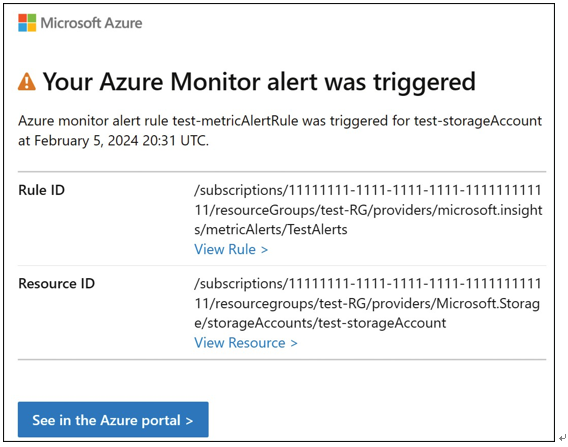
Task: Click the alert triggered headline text
Action: tap(259, 82)
